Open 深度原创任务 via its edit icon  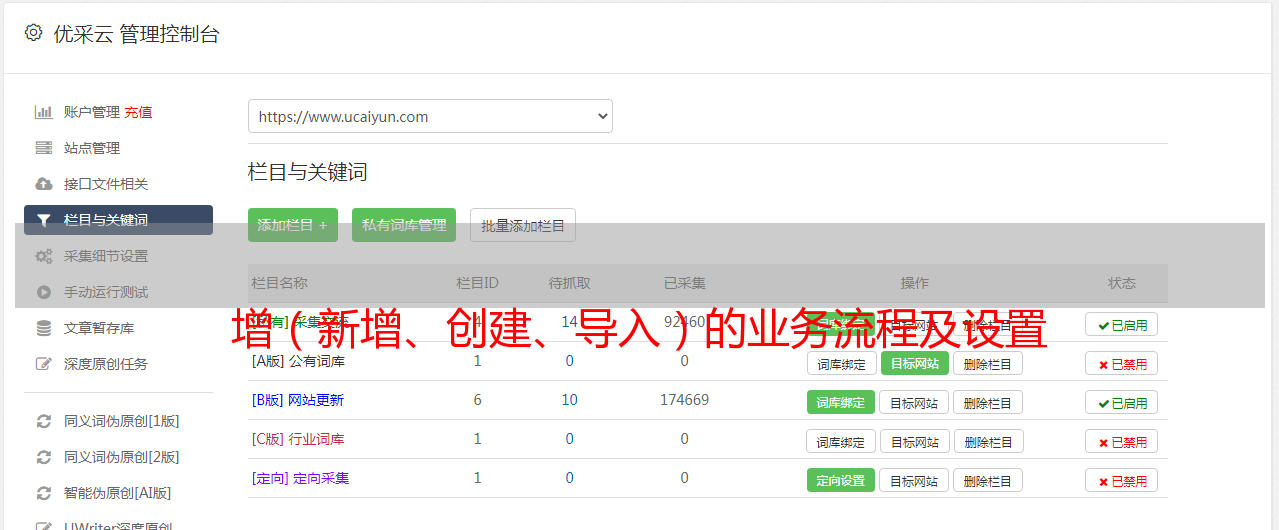click(x=43, y=364)
